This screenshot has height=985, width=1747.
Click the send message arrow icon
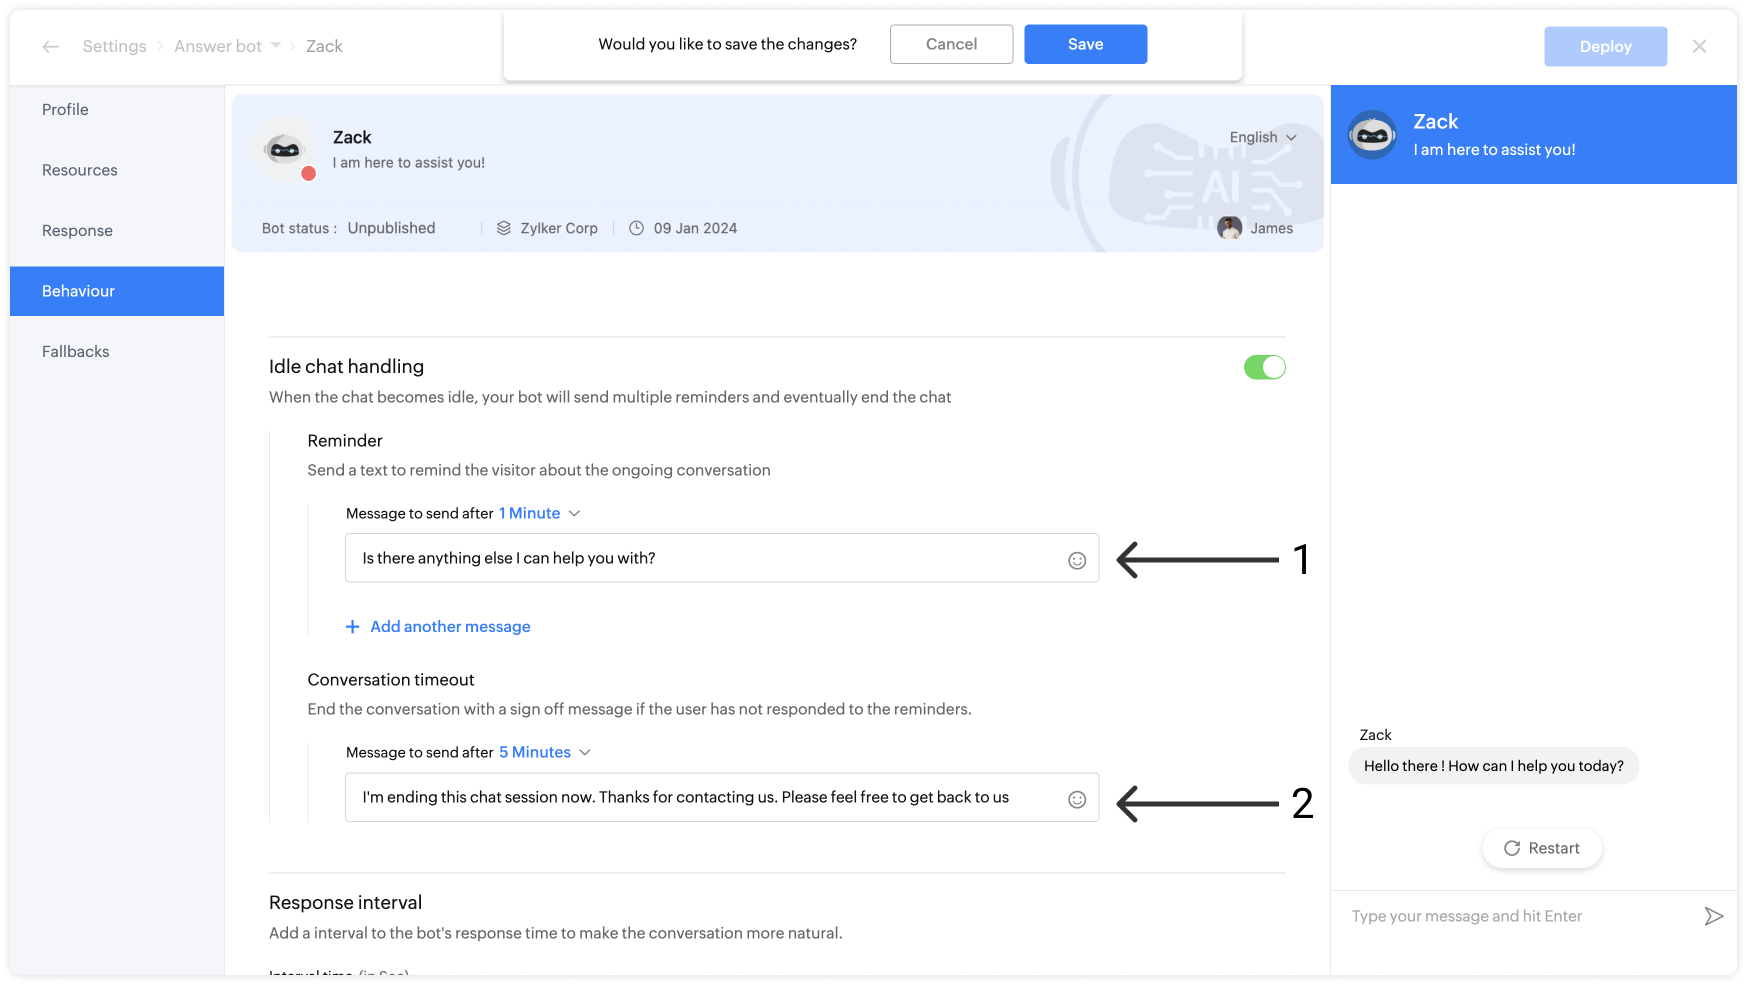click(1713, 916)
